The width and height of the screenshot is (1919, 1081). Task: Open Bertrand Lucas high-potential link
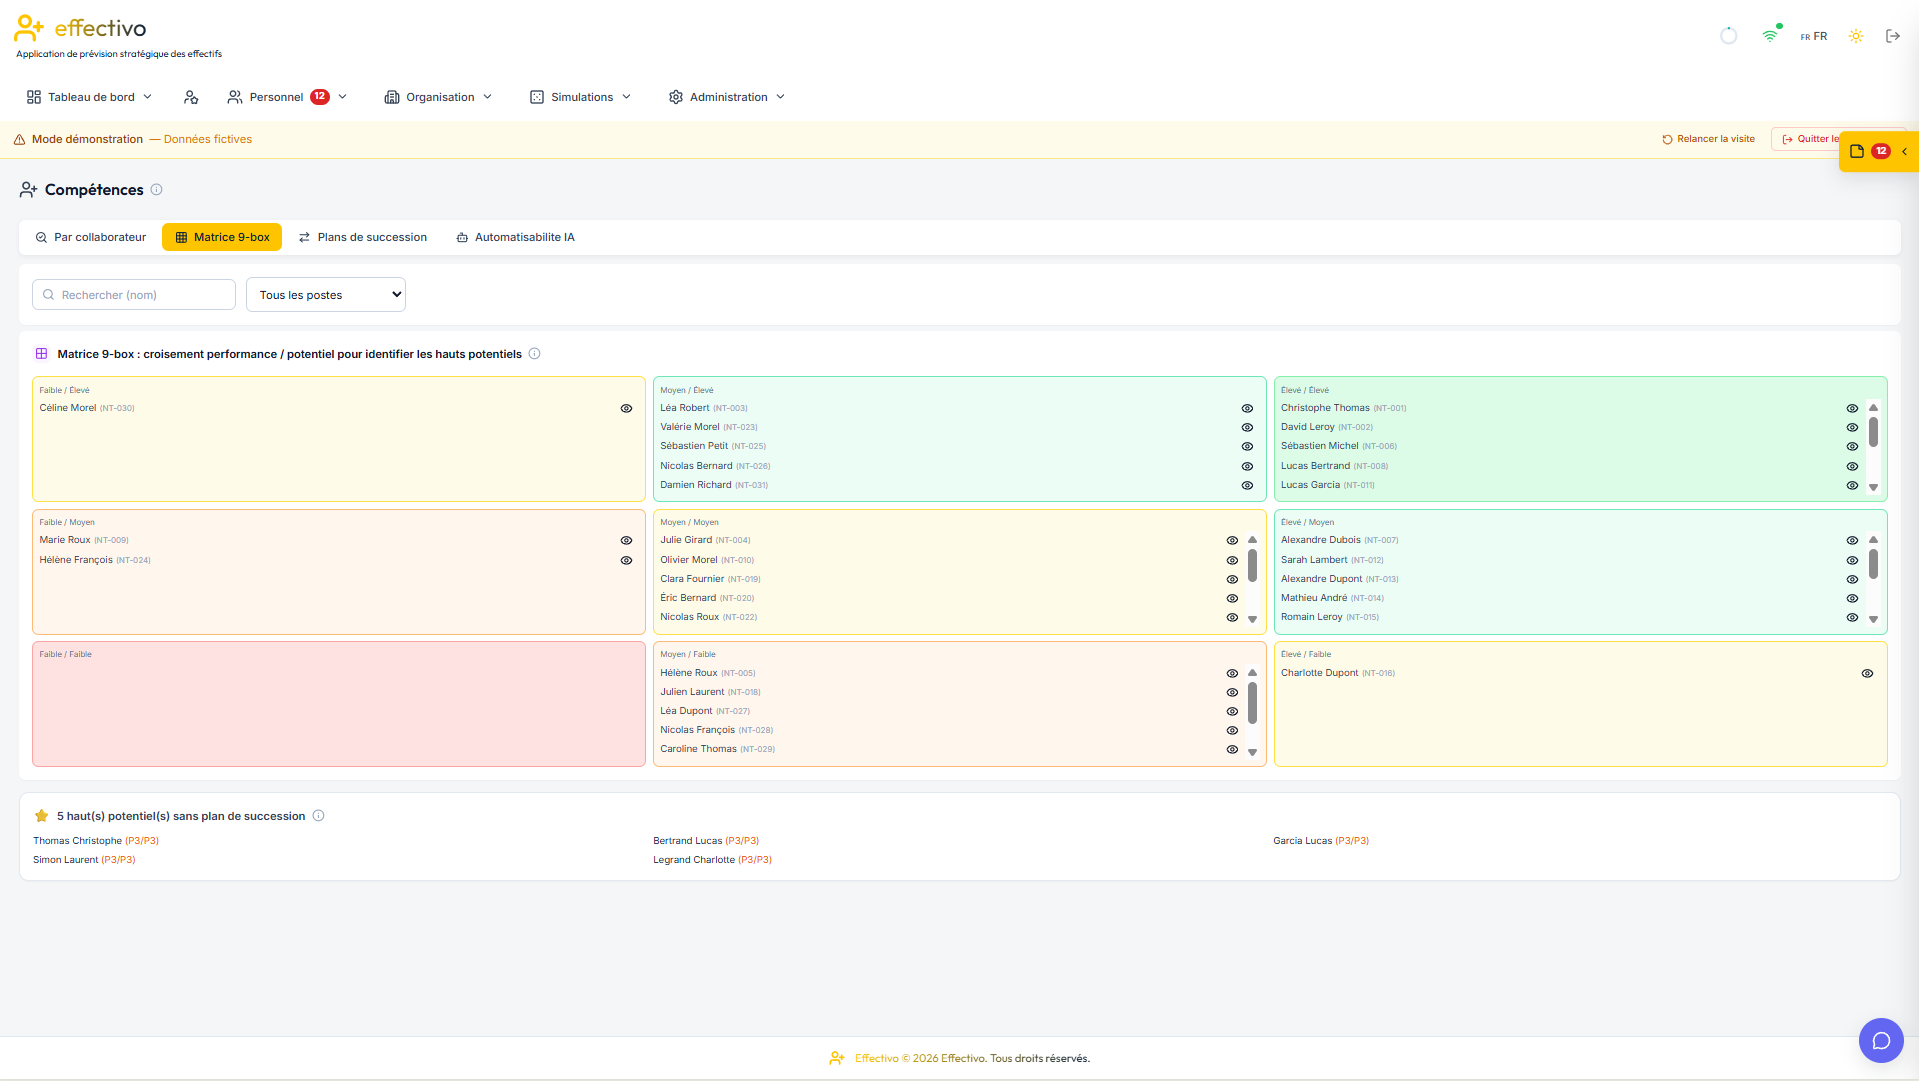point(706,841)
